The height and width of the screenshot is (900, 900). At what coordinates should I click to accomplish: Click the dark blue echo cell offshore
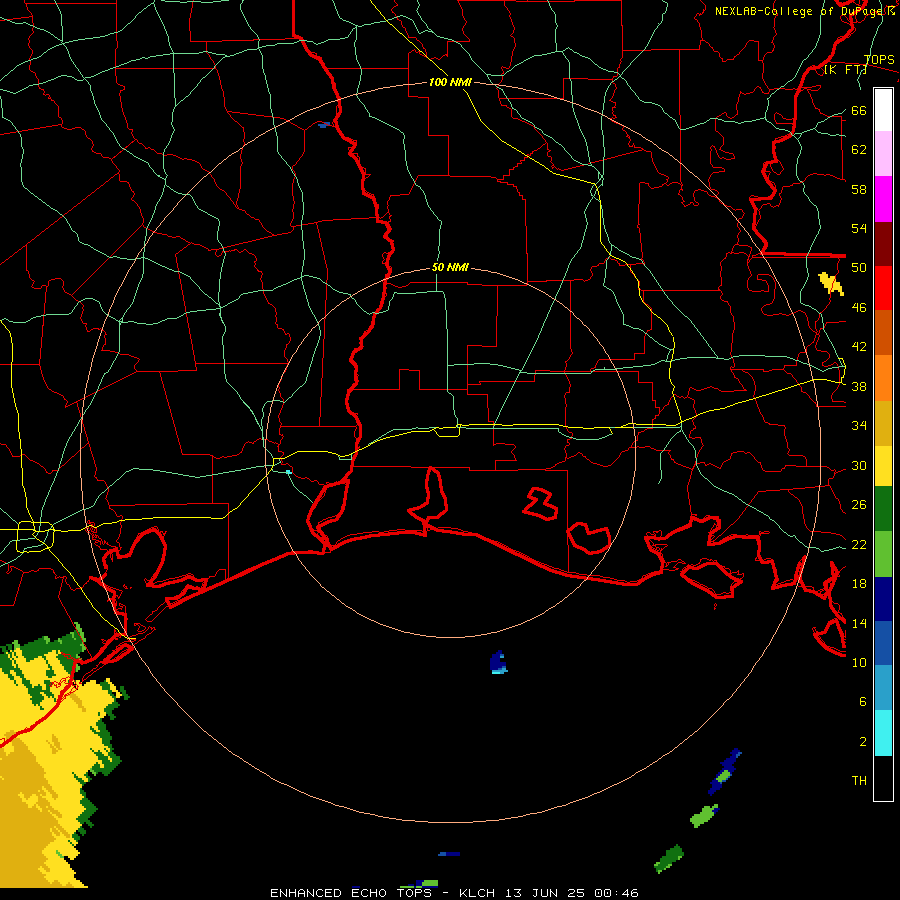(x=499, y=662)
